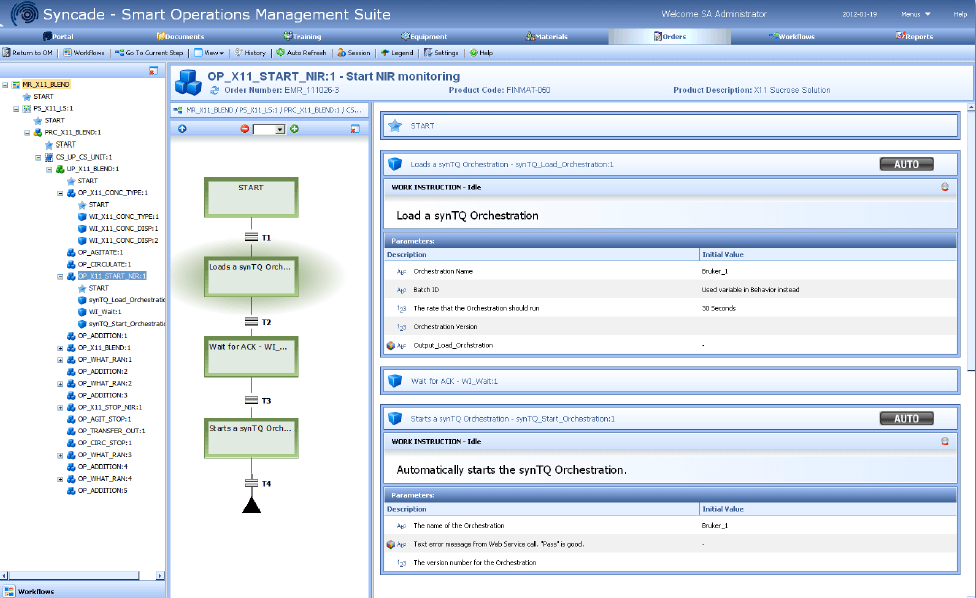
Task: Collapse Load Orchestration work instruction icon
Action: point(945,187)
